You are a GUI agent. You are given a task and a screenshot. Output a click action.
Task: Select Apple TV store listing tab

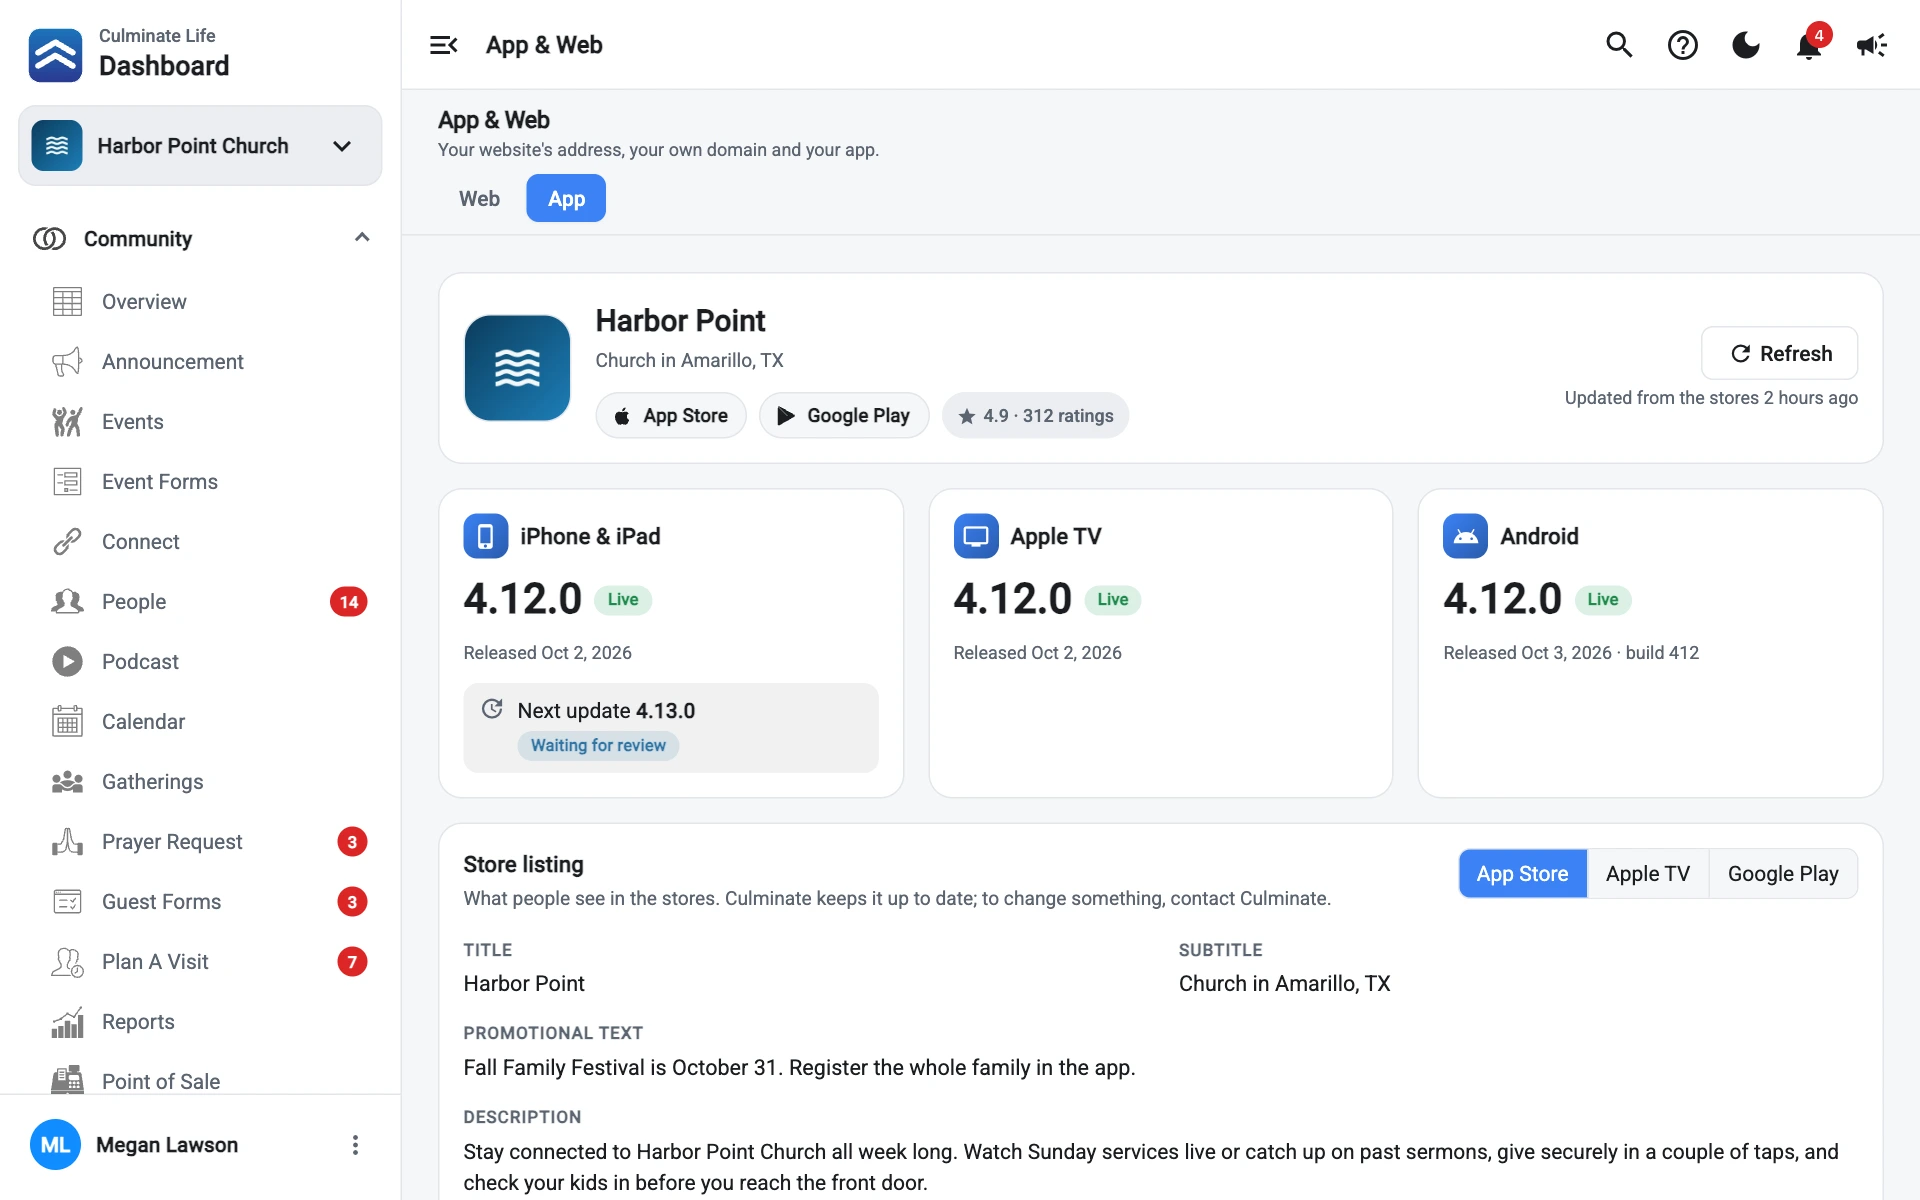pyautogui.click(x=1648, y=874)
